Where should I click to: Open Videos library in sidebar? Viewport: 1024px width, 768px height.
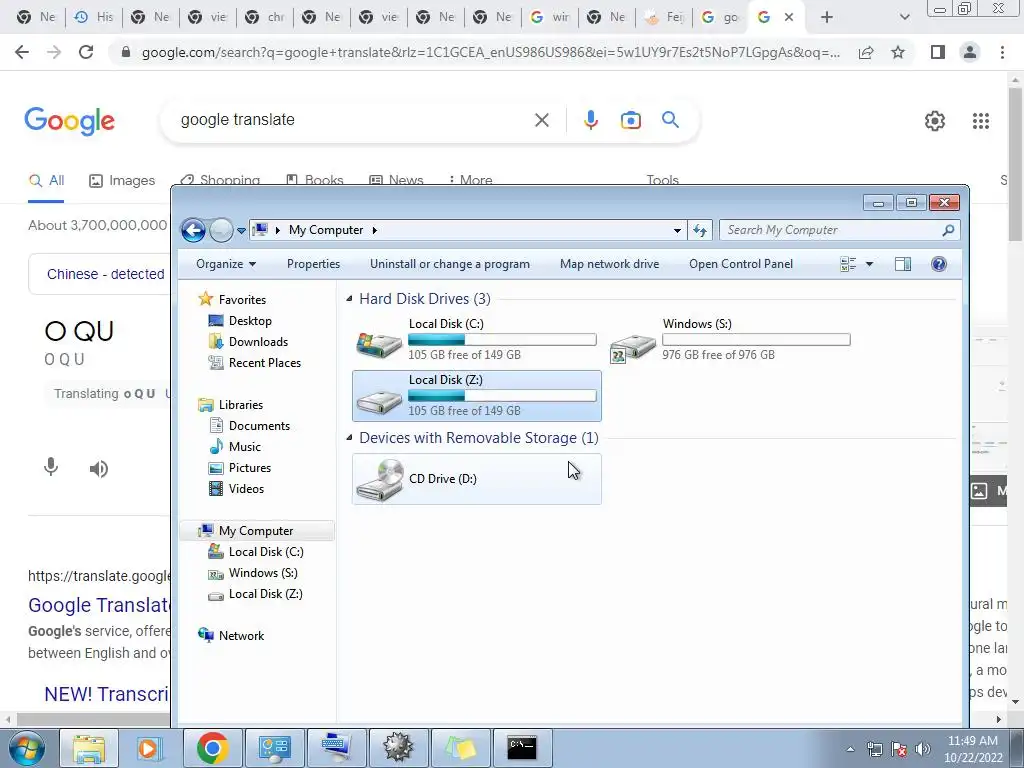pos(246,488)
